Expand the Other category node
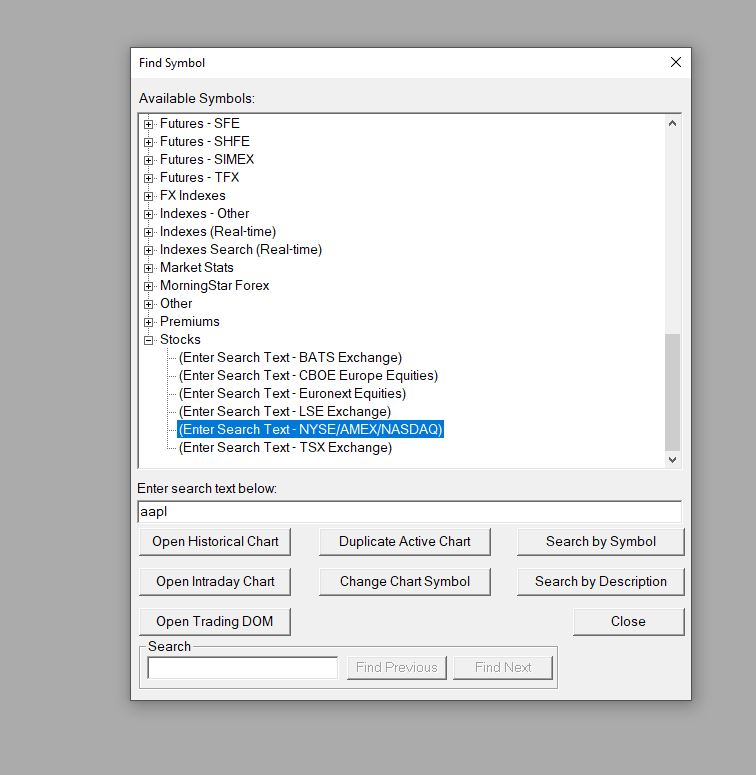The image size is (756, 775). pos(148,304)
